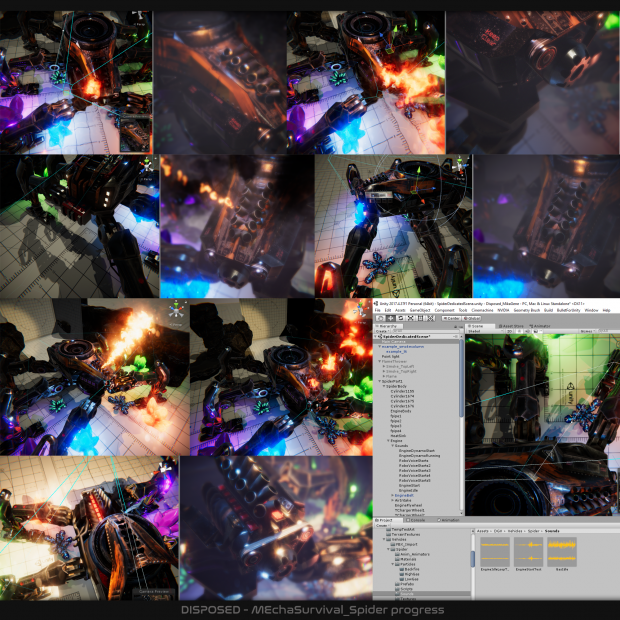Toggle the 2D view button in Scene
Screen dimensions: 620x620
coord(509,331)
